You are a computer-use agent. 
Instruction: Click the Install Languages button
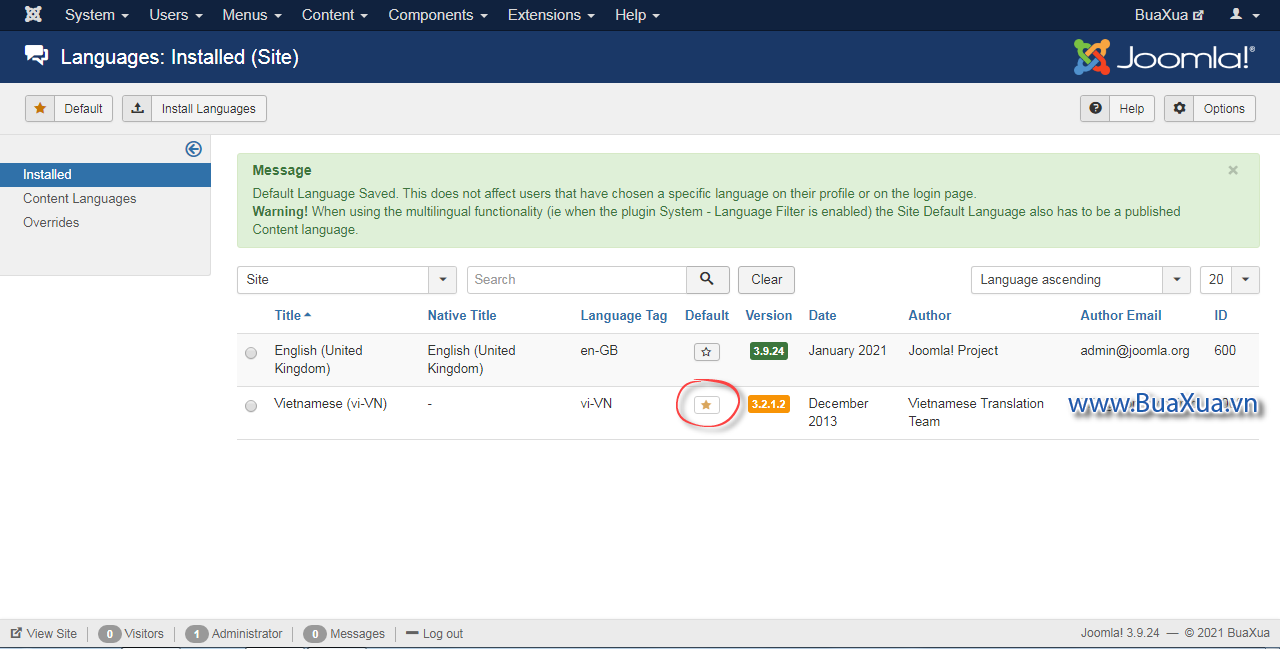pos(194,109)
